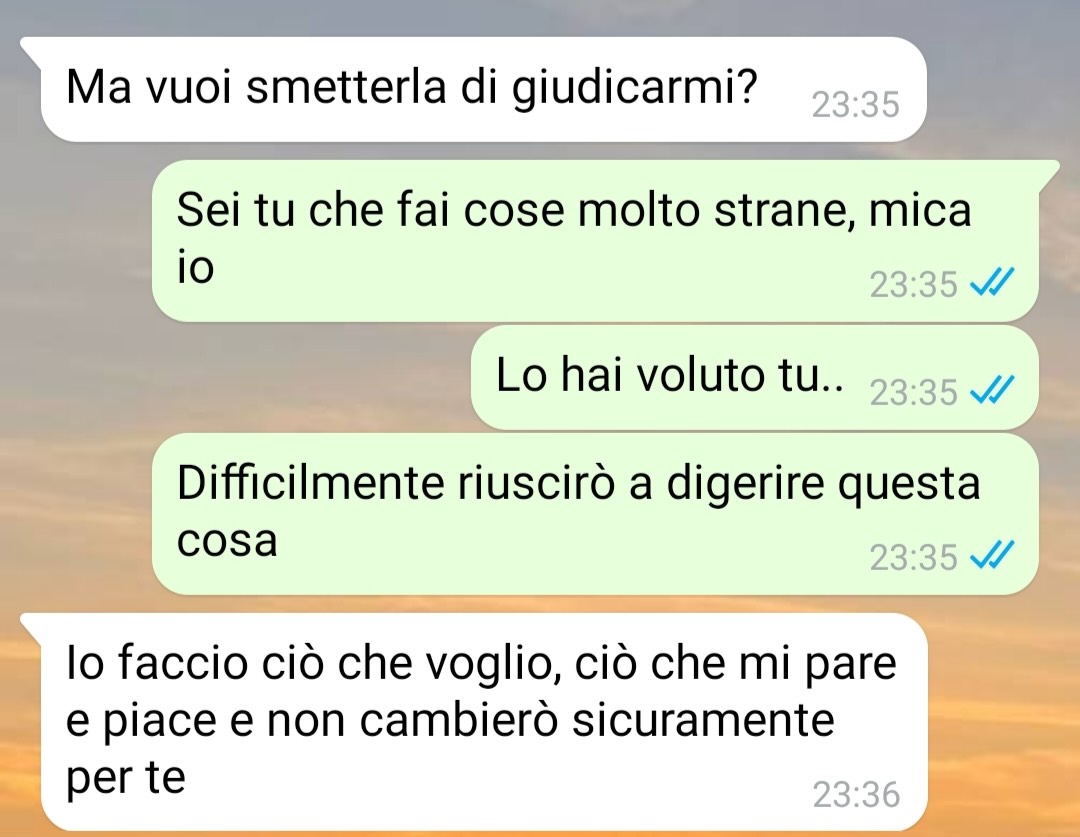Viewport: 1080px width, 837px height.
Task: Tap the 'Io faccio ciò che voglio' message
Action: coord(482,722)
